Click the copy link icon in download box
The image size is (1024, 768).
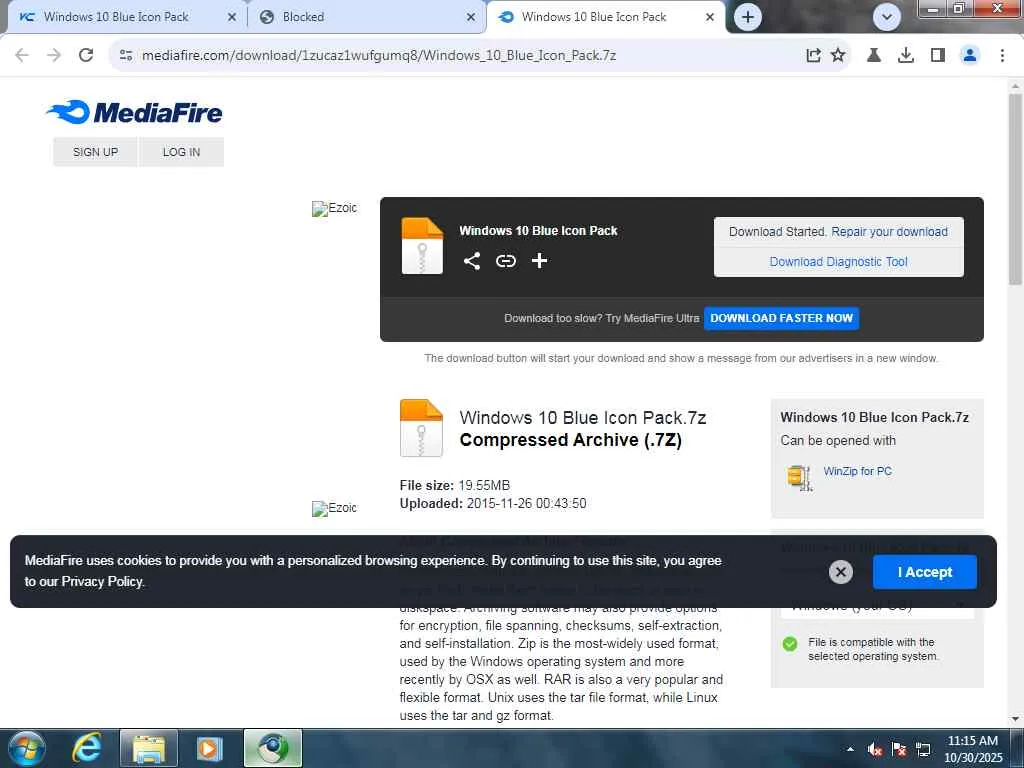coord(505,261)
